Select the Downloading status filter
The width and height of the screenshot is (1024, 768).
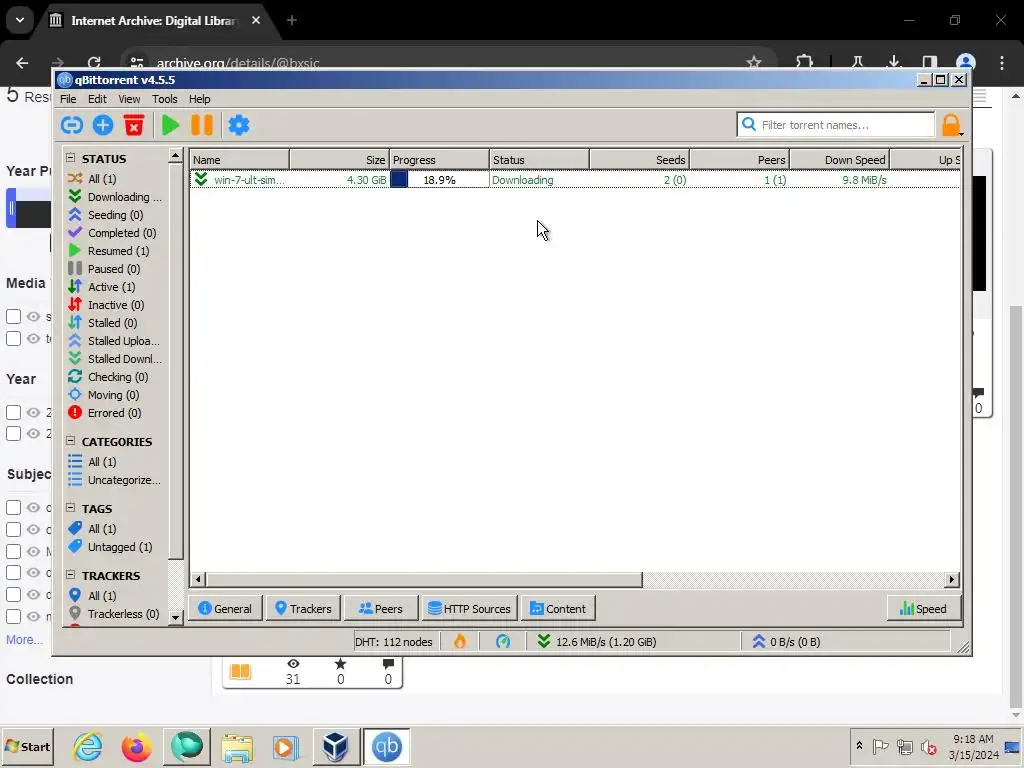coord(115,197)
